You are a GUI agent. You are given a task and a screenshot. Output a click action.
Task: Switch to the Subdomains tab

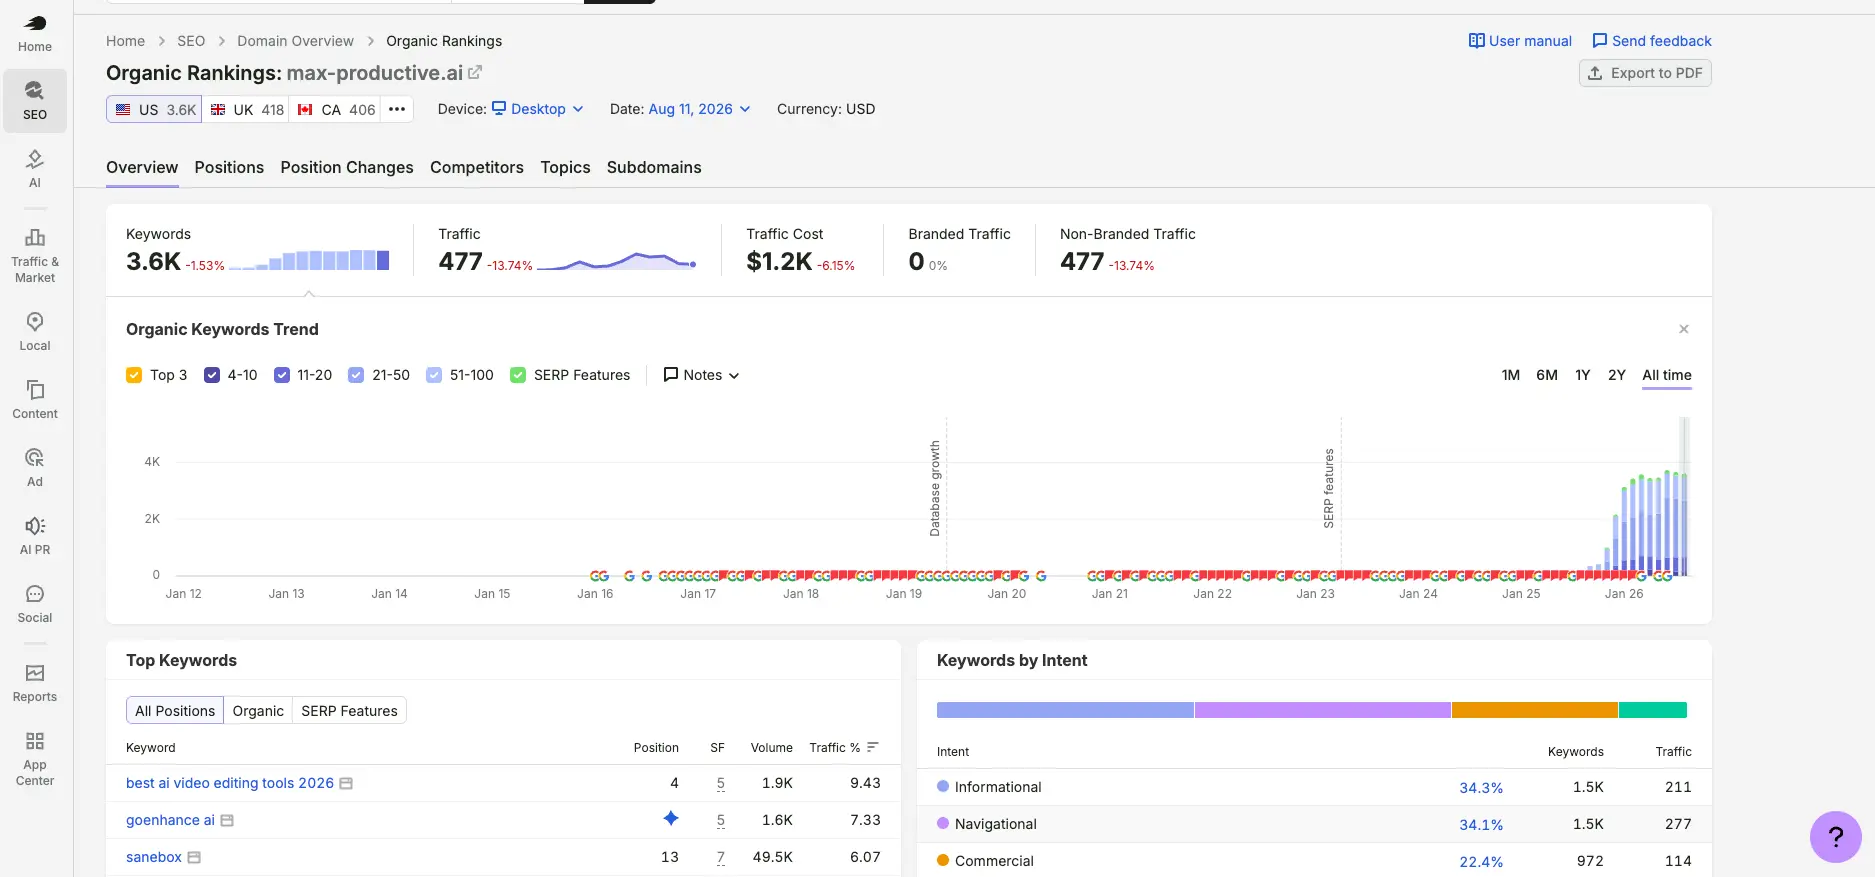point(654,167)
